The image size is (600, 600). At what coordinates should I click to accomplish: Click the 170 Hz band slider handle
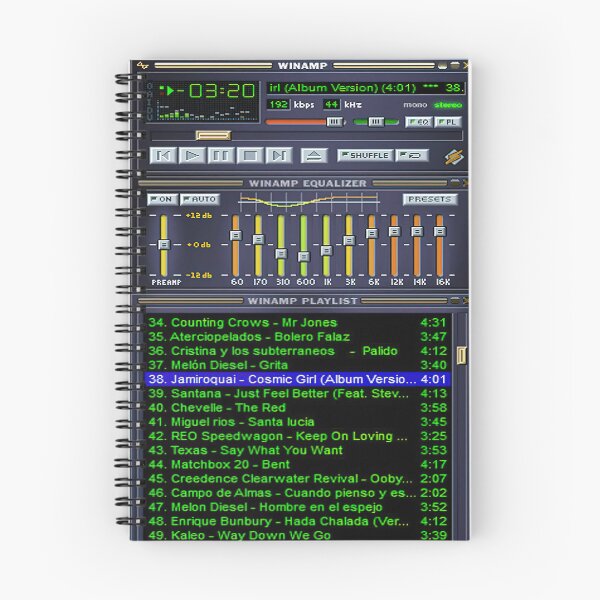coord(259,240)
